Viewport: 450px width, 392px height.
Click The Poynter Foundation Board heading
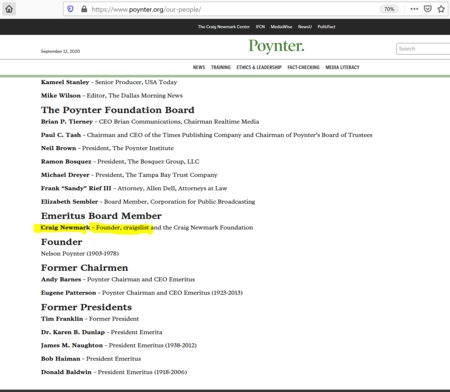[118, 110]
